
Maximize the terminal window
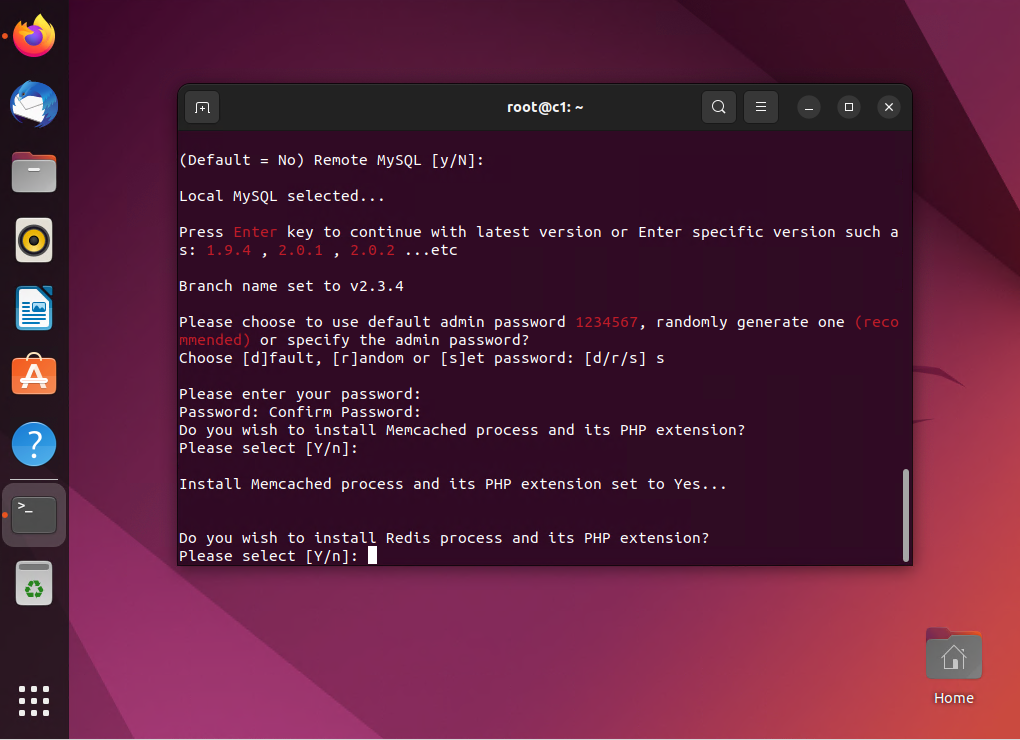848,107
